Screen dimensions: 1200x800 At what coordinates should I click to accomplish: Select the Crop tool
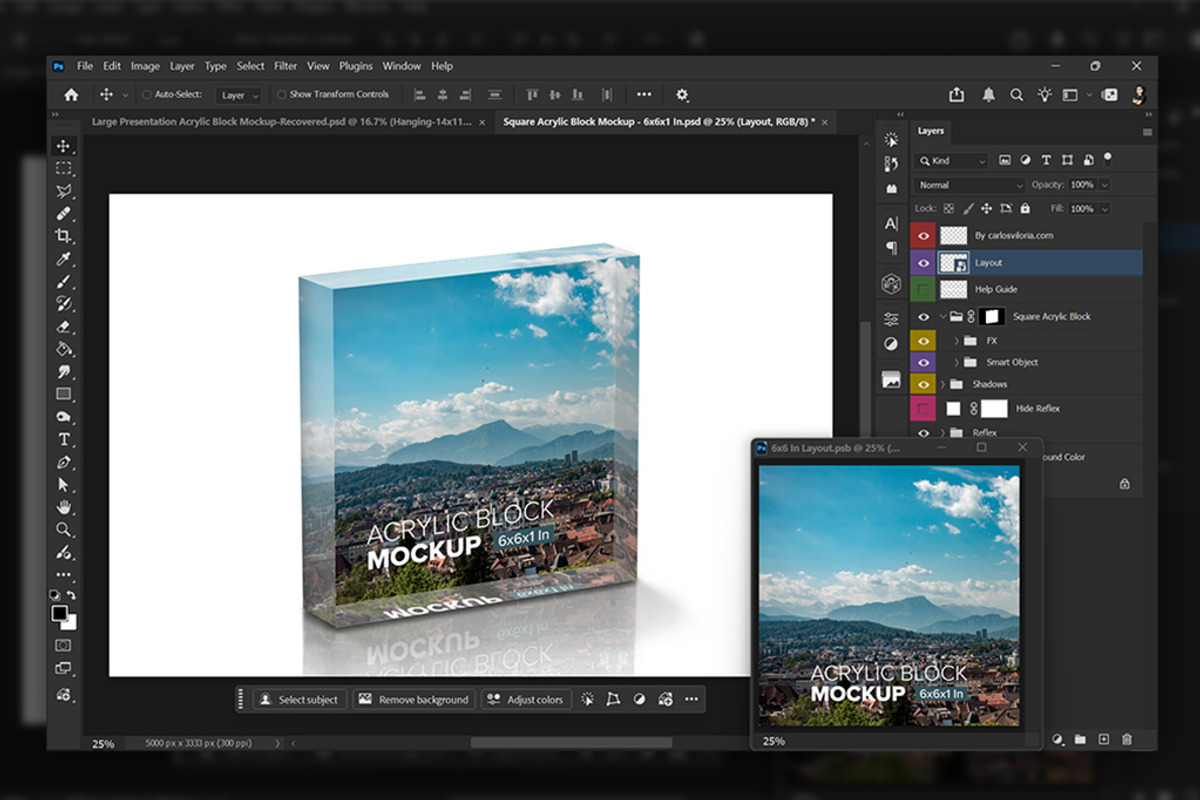coord(64,236)
